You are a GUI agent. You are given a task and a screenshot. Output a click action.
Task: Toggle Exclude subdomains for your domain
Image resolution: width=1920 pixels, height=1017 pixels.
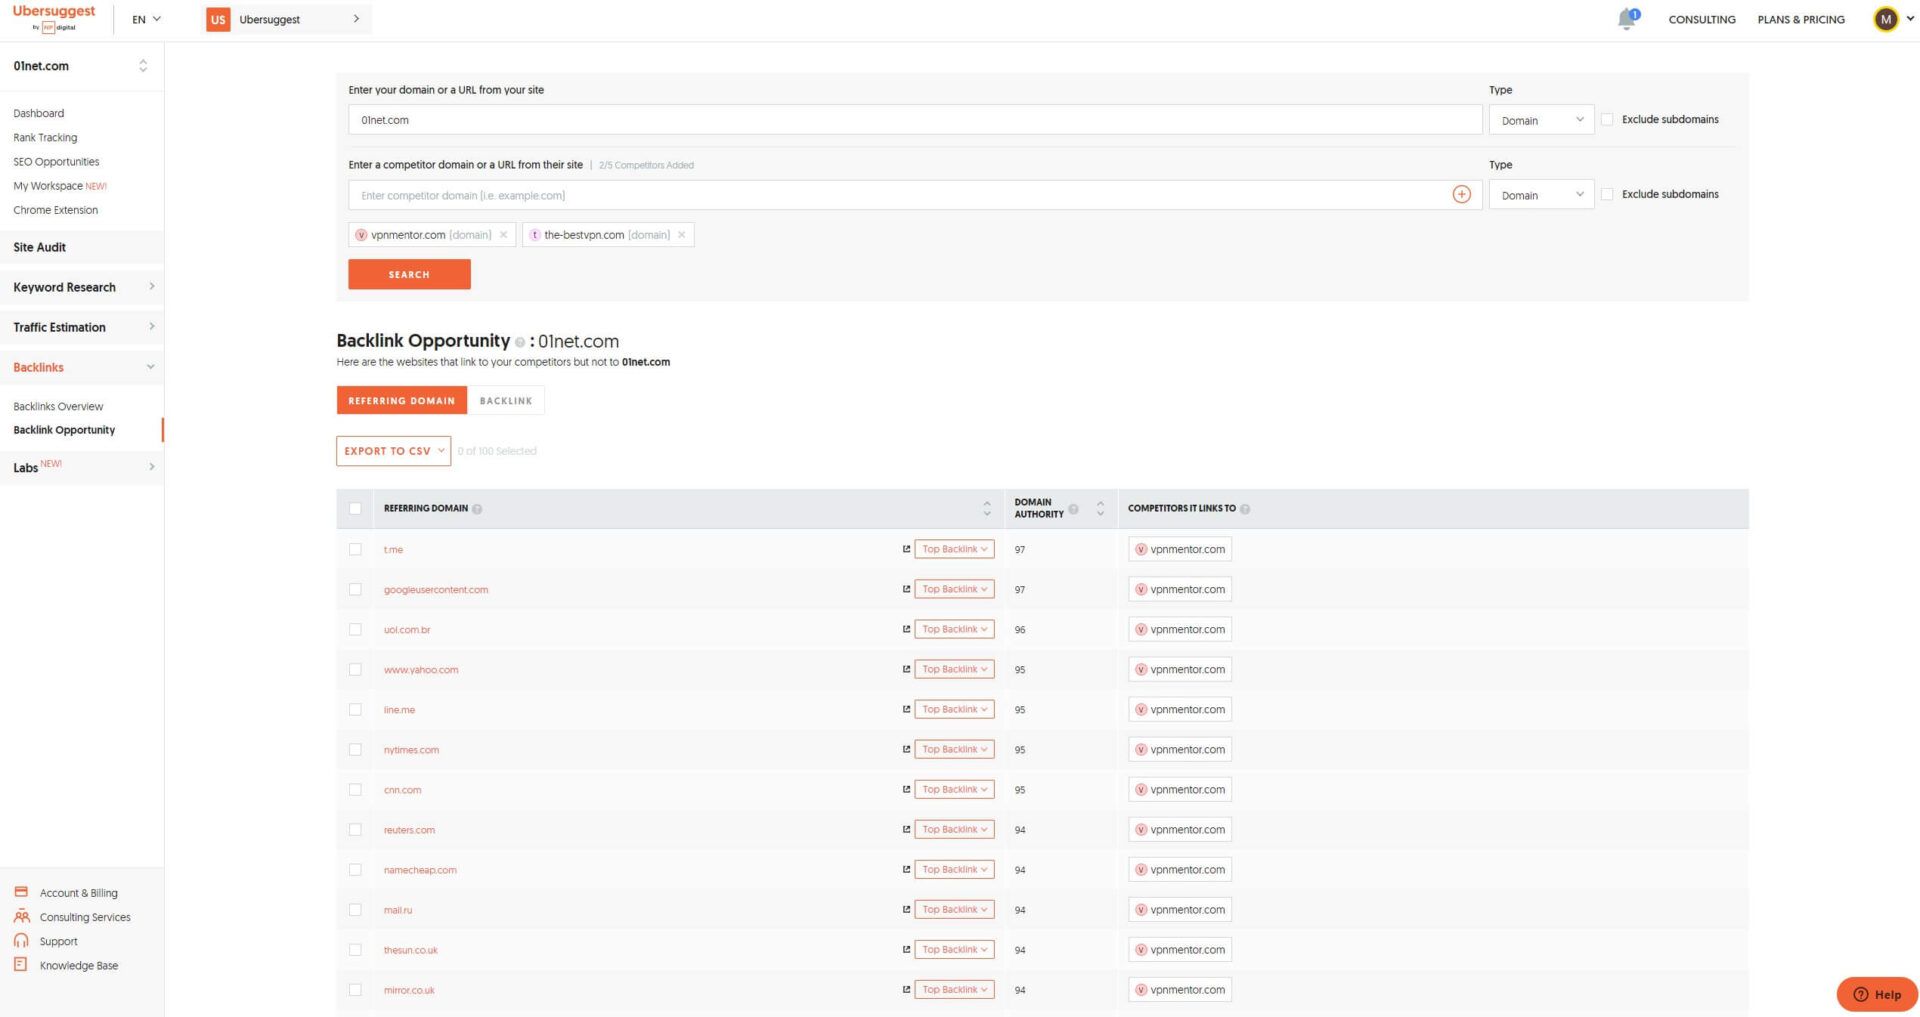click(x=1607, y=119)
